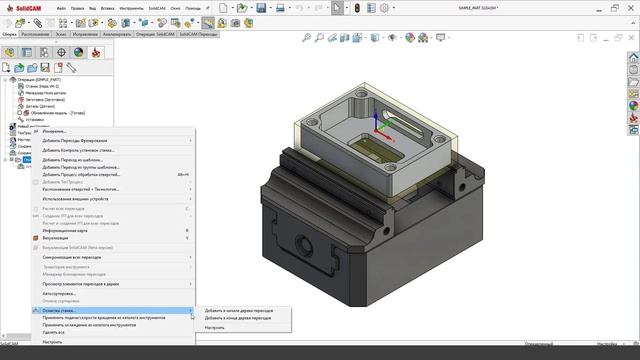Image resolution: width=640 pixels, height=360 pixels.
Task: Click the traffic-light Rebuild icon
Action: click(357, 8)
